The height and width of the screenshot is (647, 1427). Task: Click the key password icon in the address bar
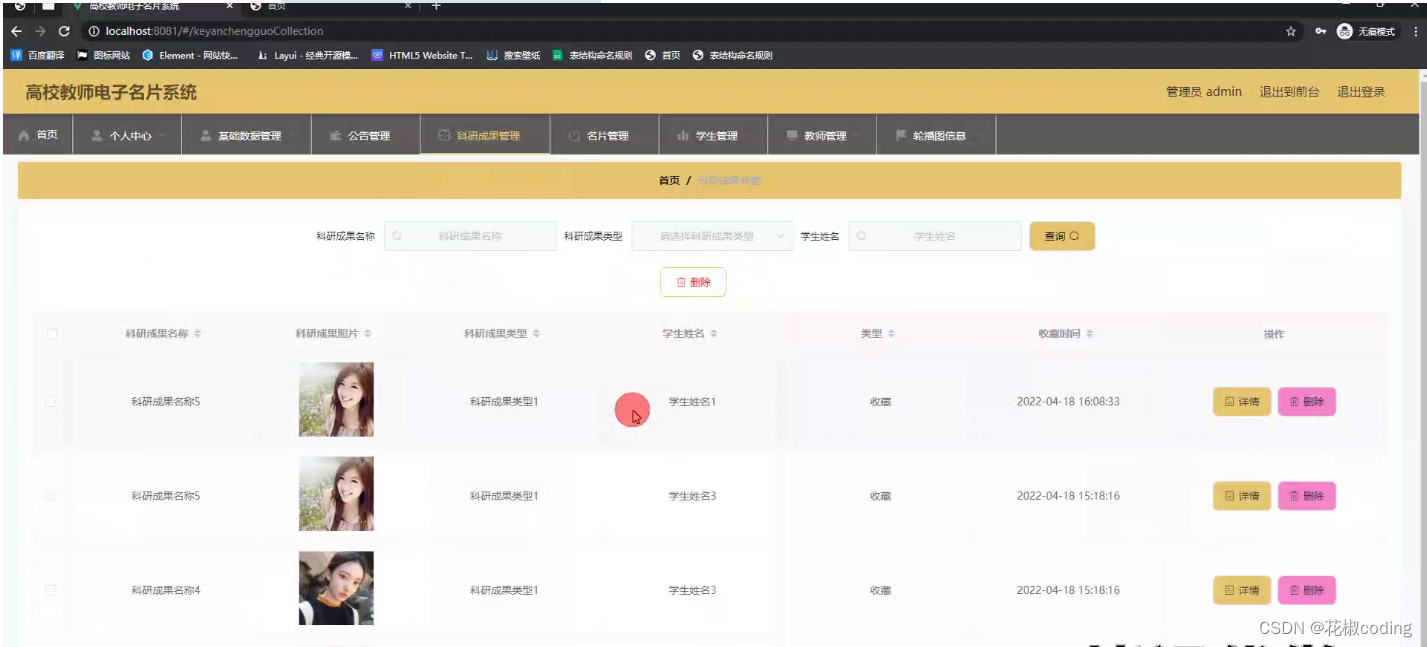1320,31
